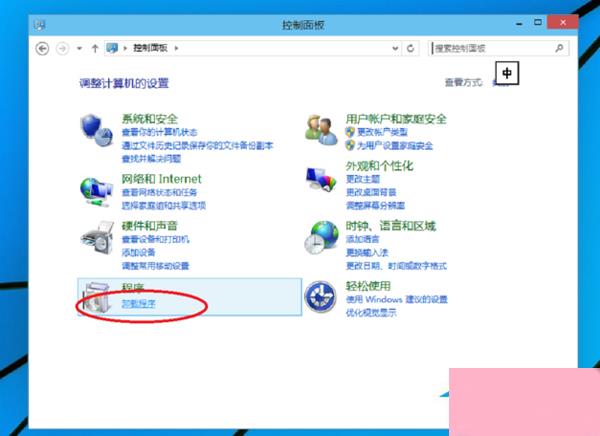This screenshot has height=436, width=600.
Task: Open 查看设备和打印机
Action: pyautogui.click(x=155, y=239)
